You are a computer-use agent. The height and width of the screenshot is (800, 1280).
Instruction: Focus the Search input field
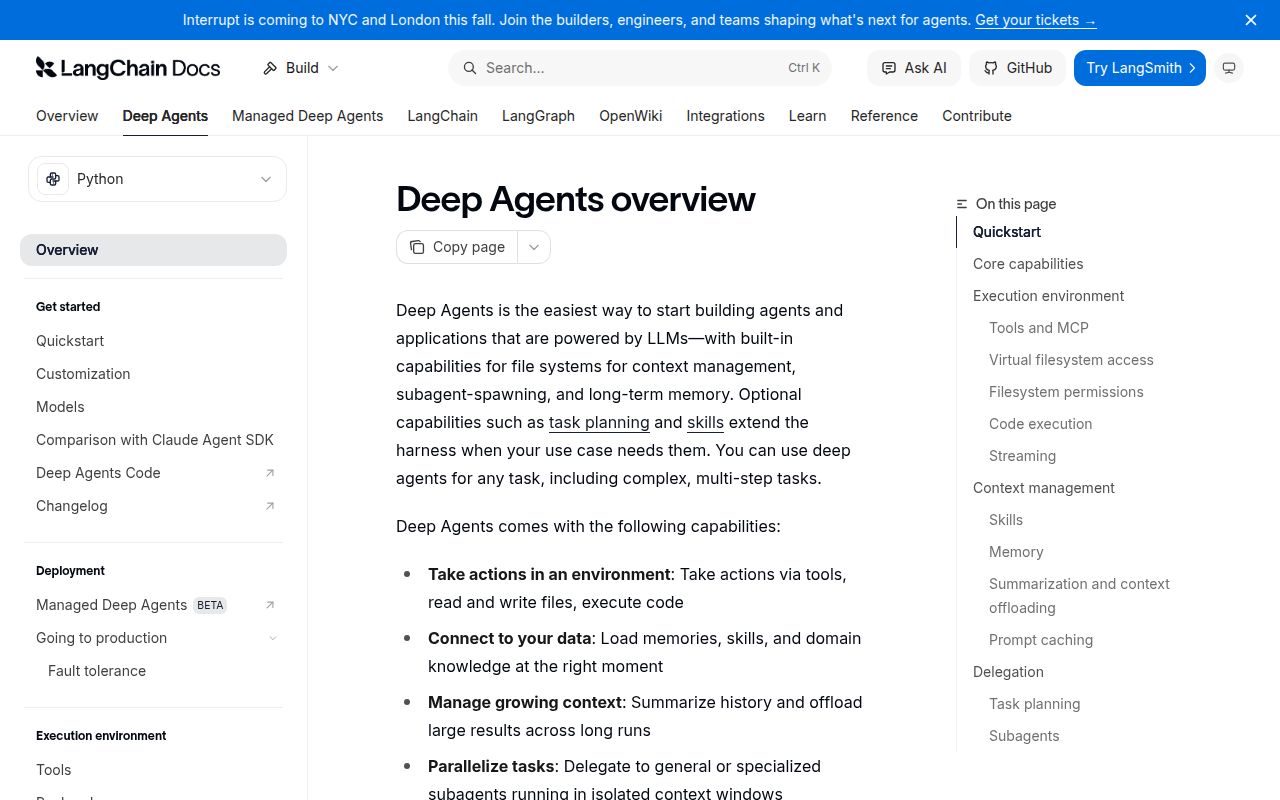[640, 68]
